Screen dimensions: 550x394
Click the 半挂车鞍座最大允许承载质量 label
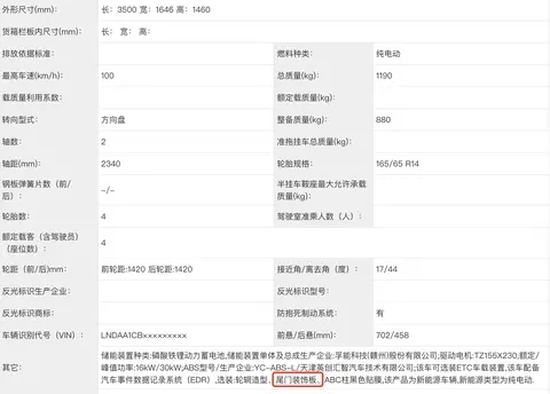322,190
